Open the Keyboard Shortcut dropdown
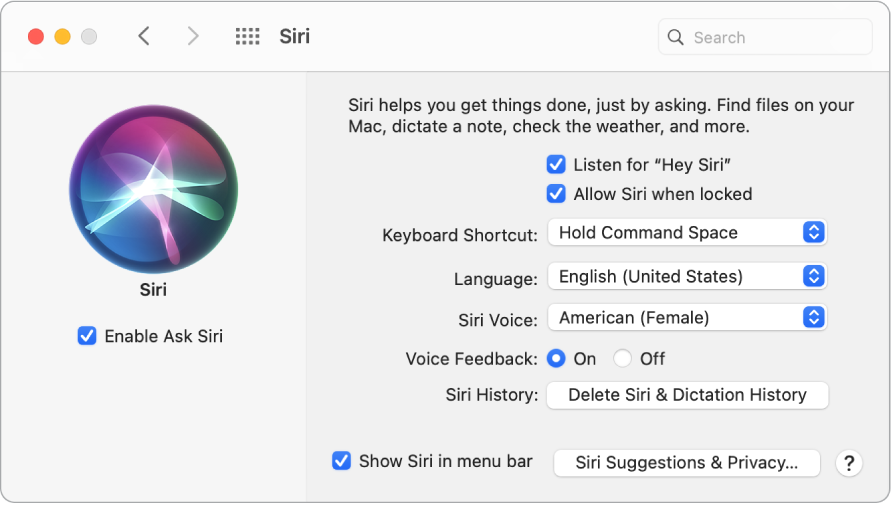Screen dimensions: 893x505 click(687, 232)
